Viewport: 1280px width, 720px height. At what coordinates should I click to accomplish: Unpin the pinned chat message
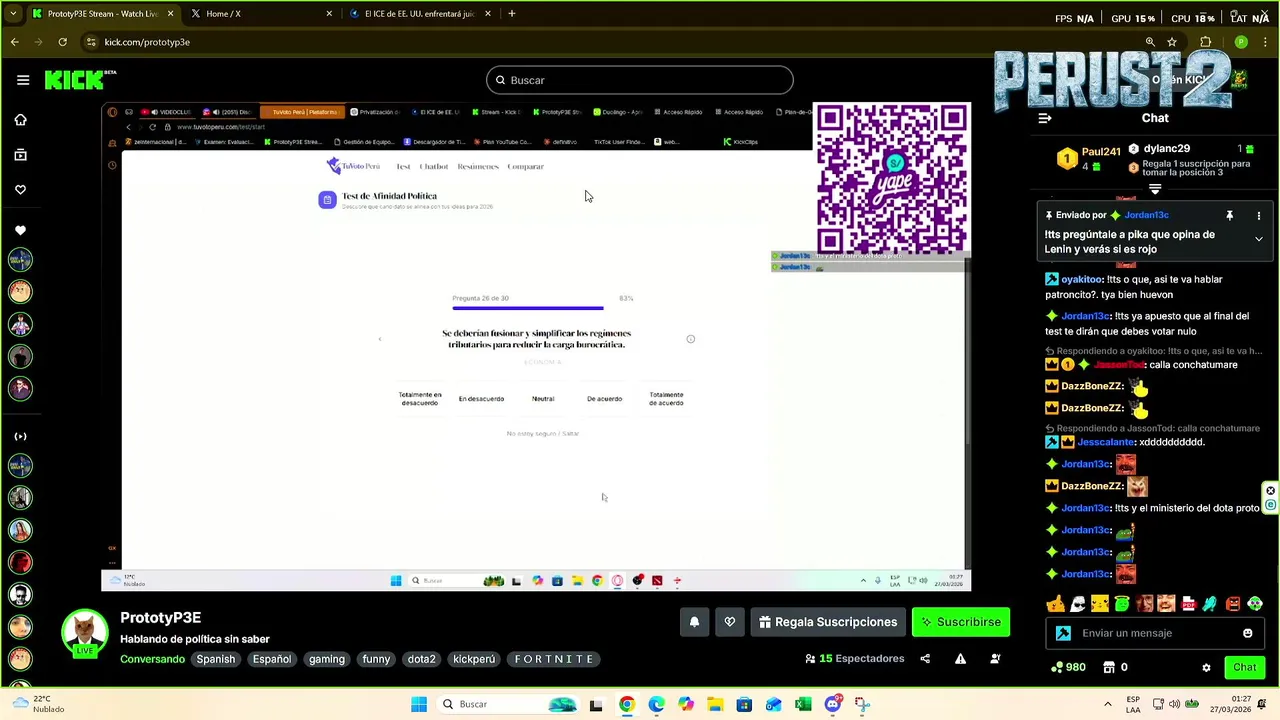click(1229, 215)
